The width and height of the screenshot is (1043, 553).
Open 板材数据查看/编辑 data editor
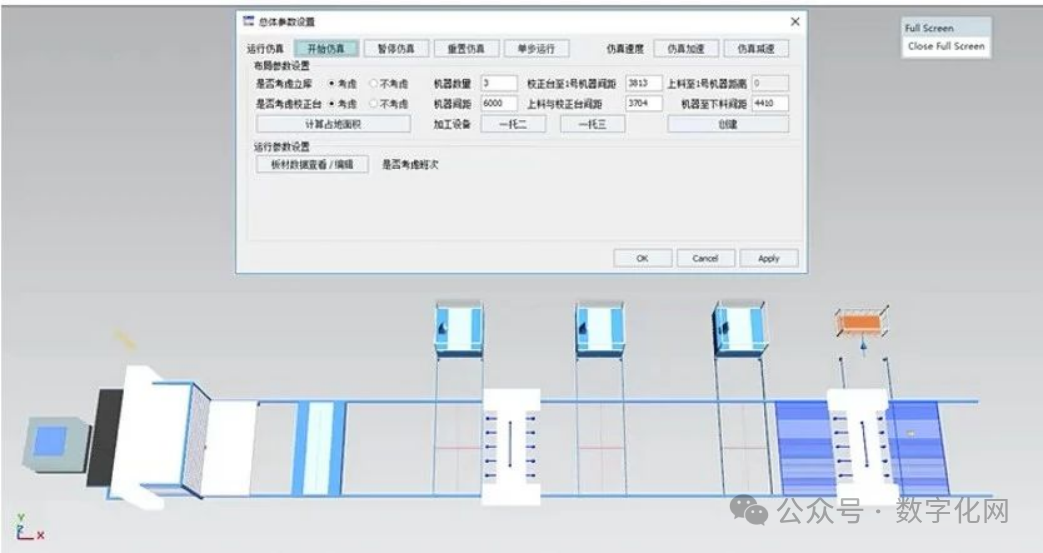point(312,164)
